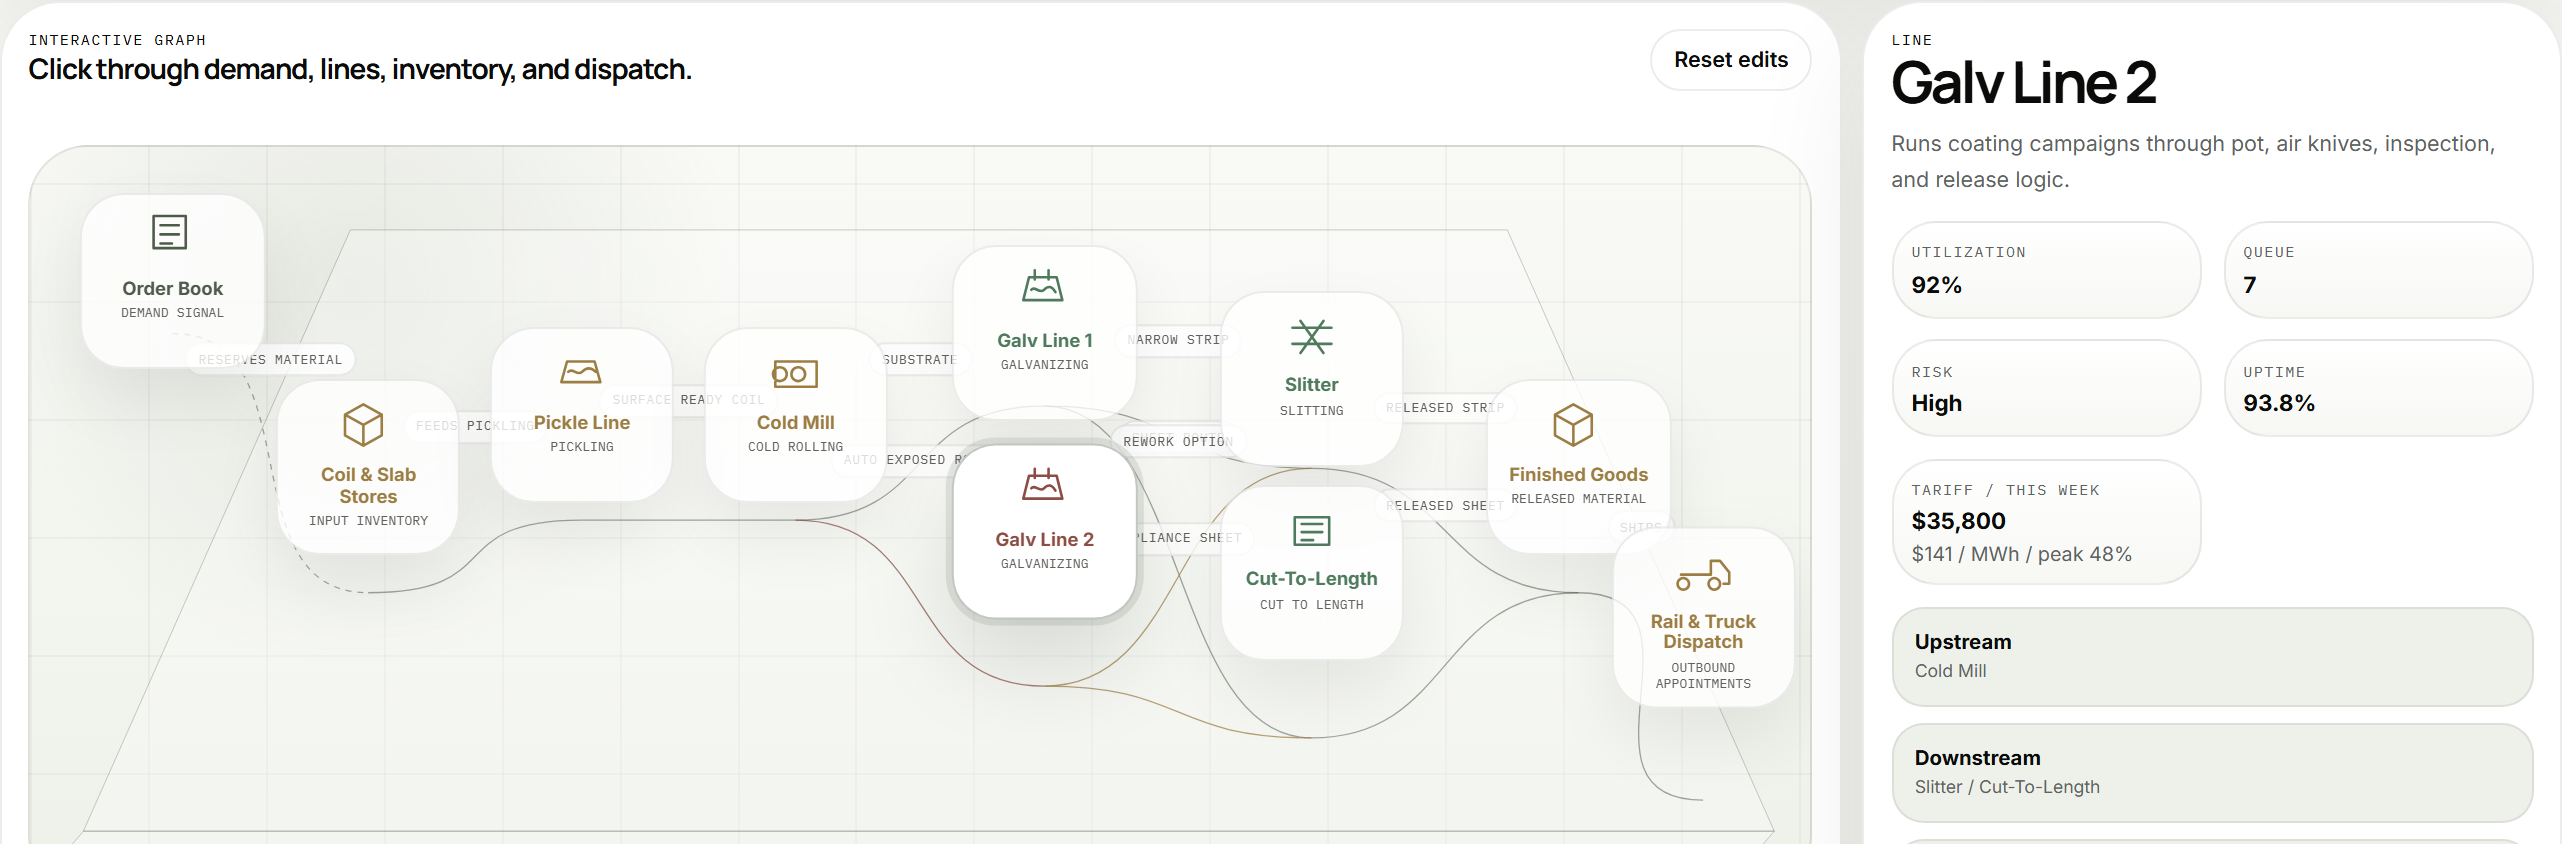This screenshot has width=2562, height=844.
Task: Click the Galv Line 2 pot icon
Action: [x=1043, y=485]
